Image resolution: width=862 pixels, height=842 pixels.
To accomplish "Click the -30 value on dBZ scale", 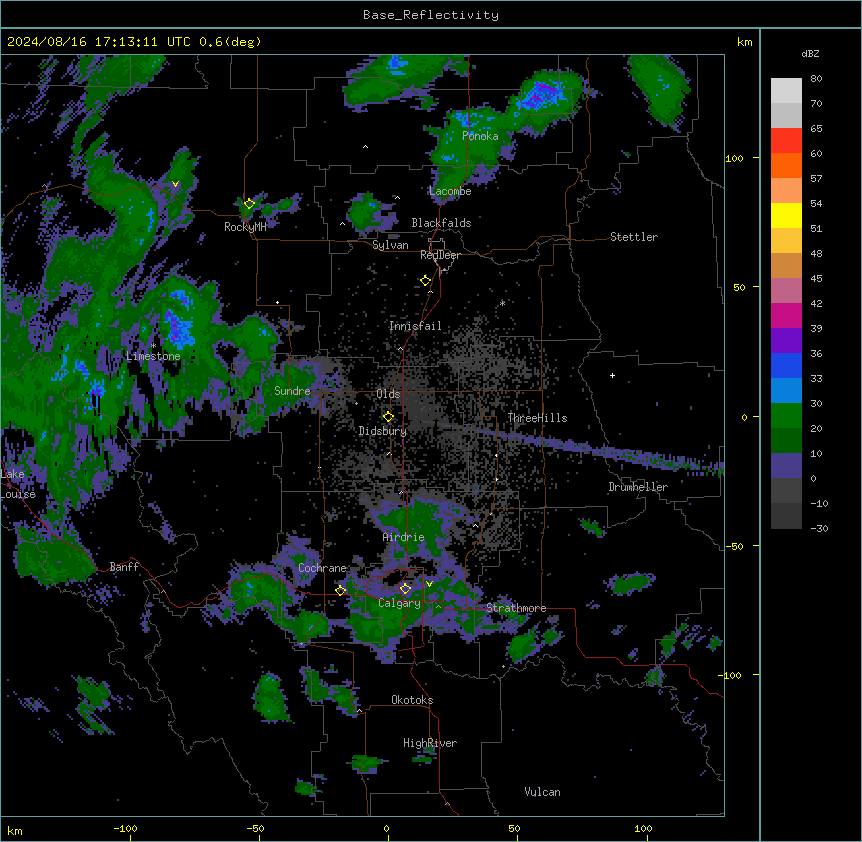I will tap(819, 528).
